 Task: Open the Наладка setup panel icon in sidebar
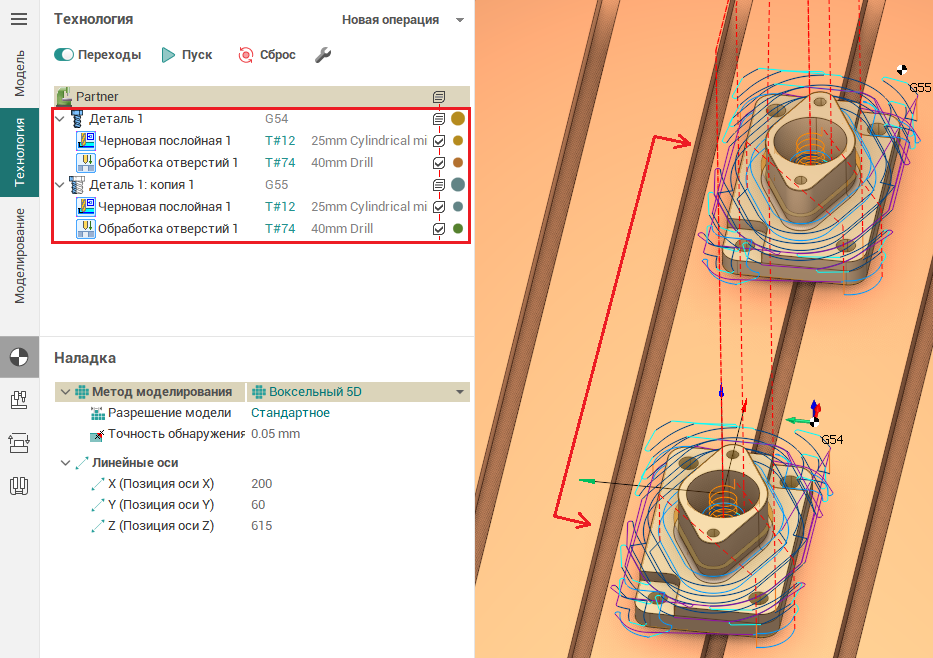click(x=19, y=357)
